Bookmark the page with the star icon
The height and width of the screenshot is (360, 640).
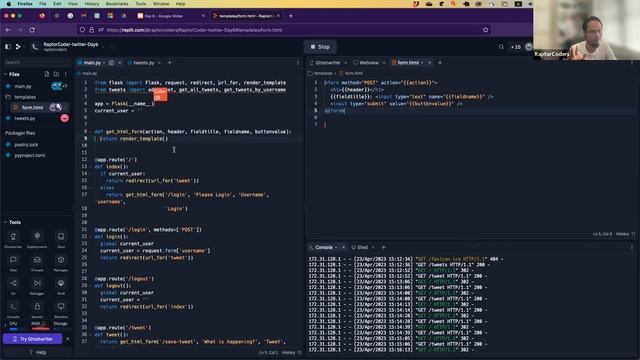coord(485,29)
